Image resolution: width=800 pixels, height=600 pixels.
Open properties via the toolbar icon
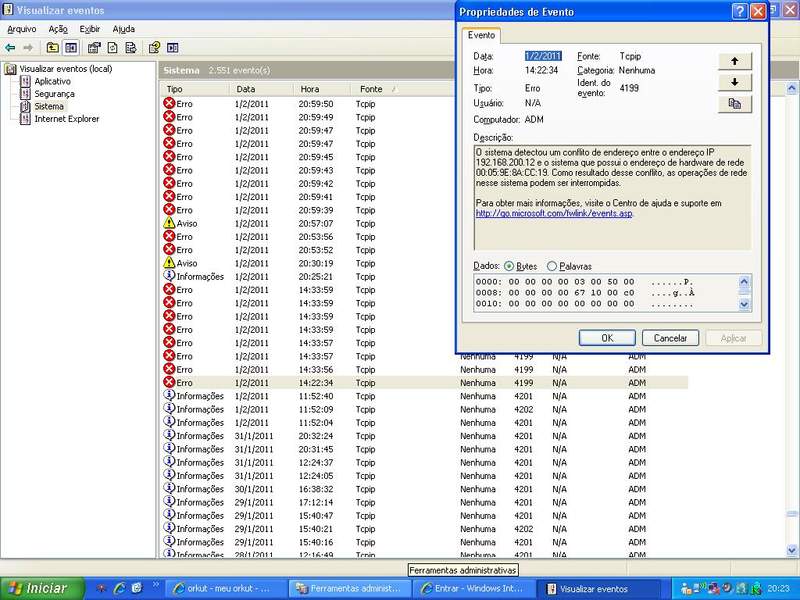[x=94, y=48]
